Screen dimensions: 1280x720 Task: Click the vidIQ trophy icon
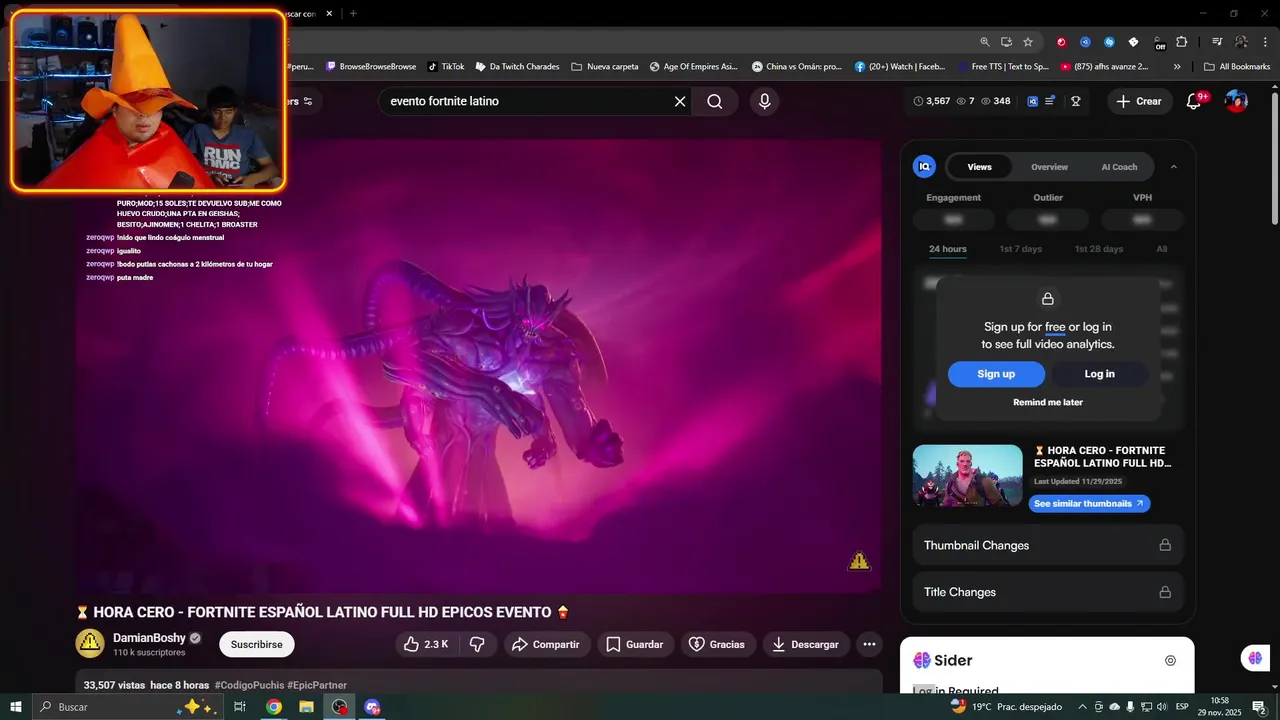[x=1076, y=101]
